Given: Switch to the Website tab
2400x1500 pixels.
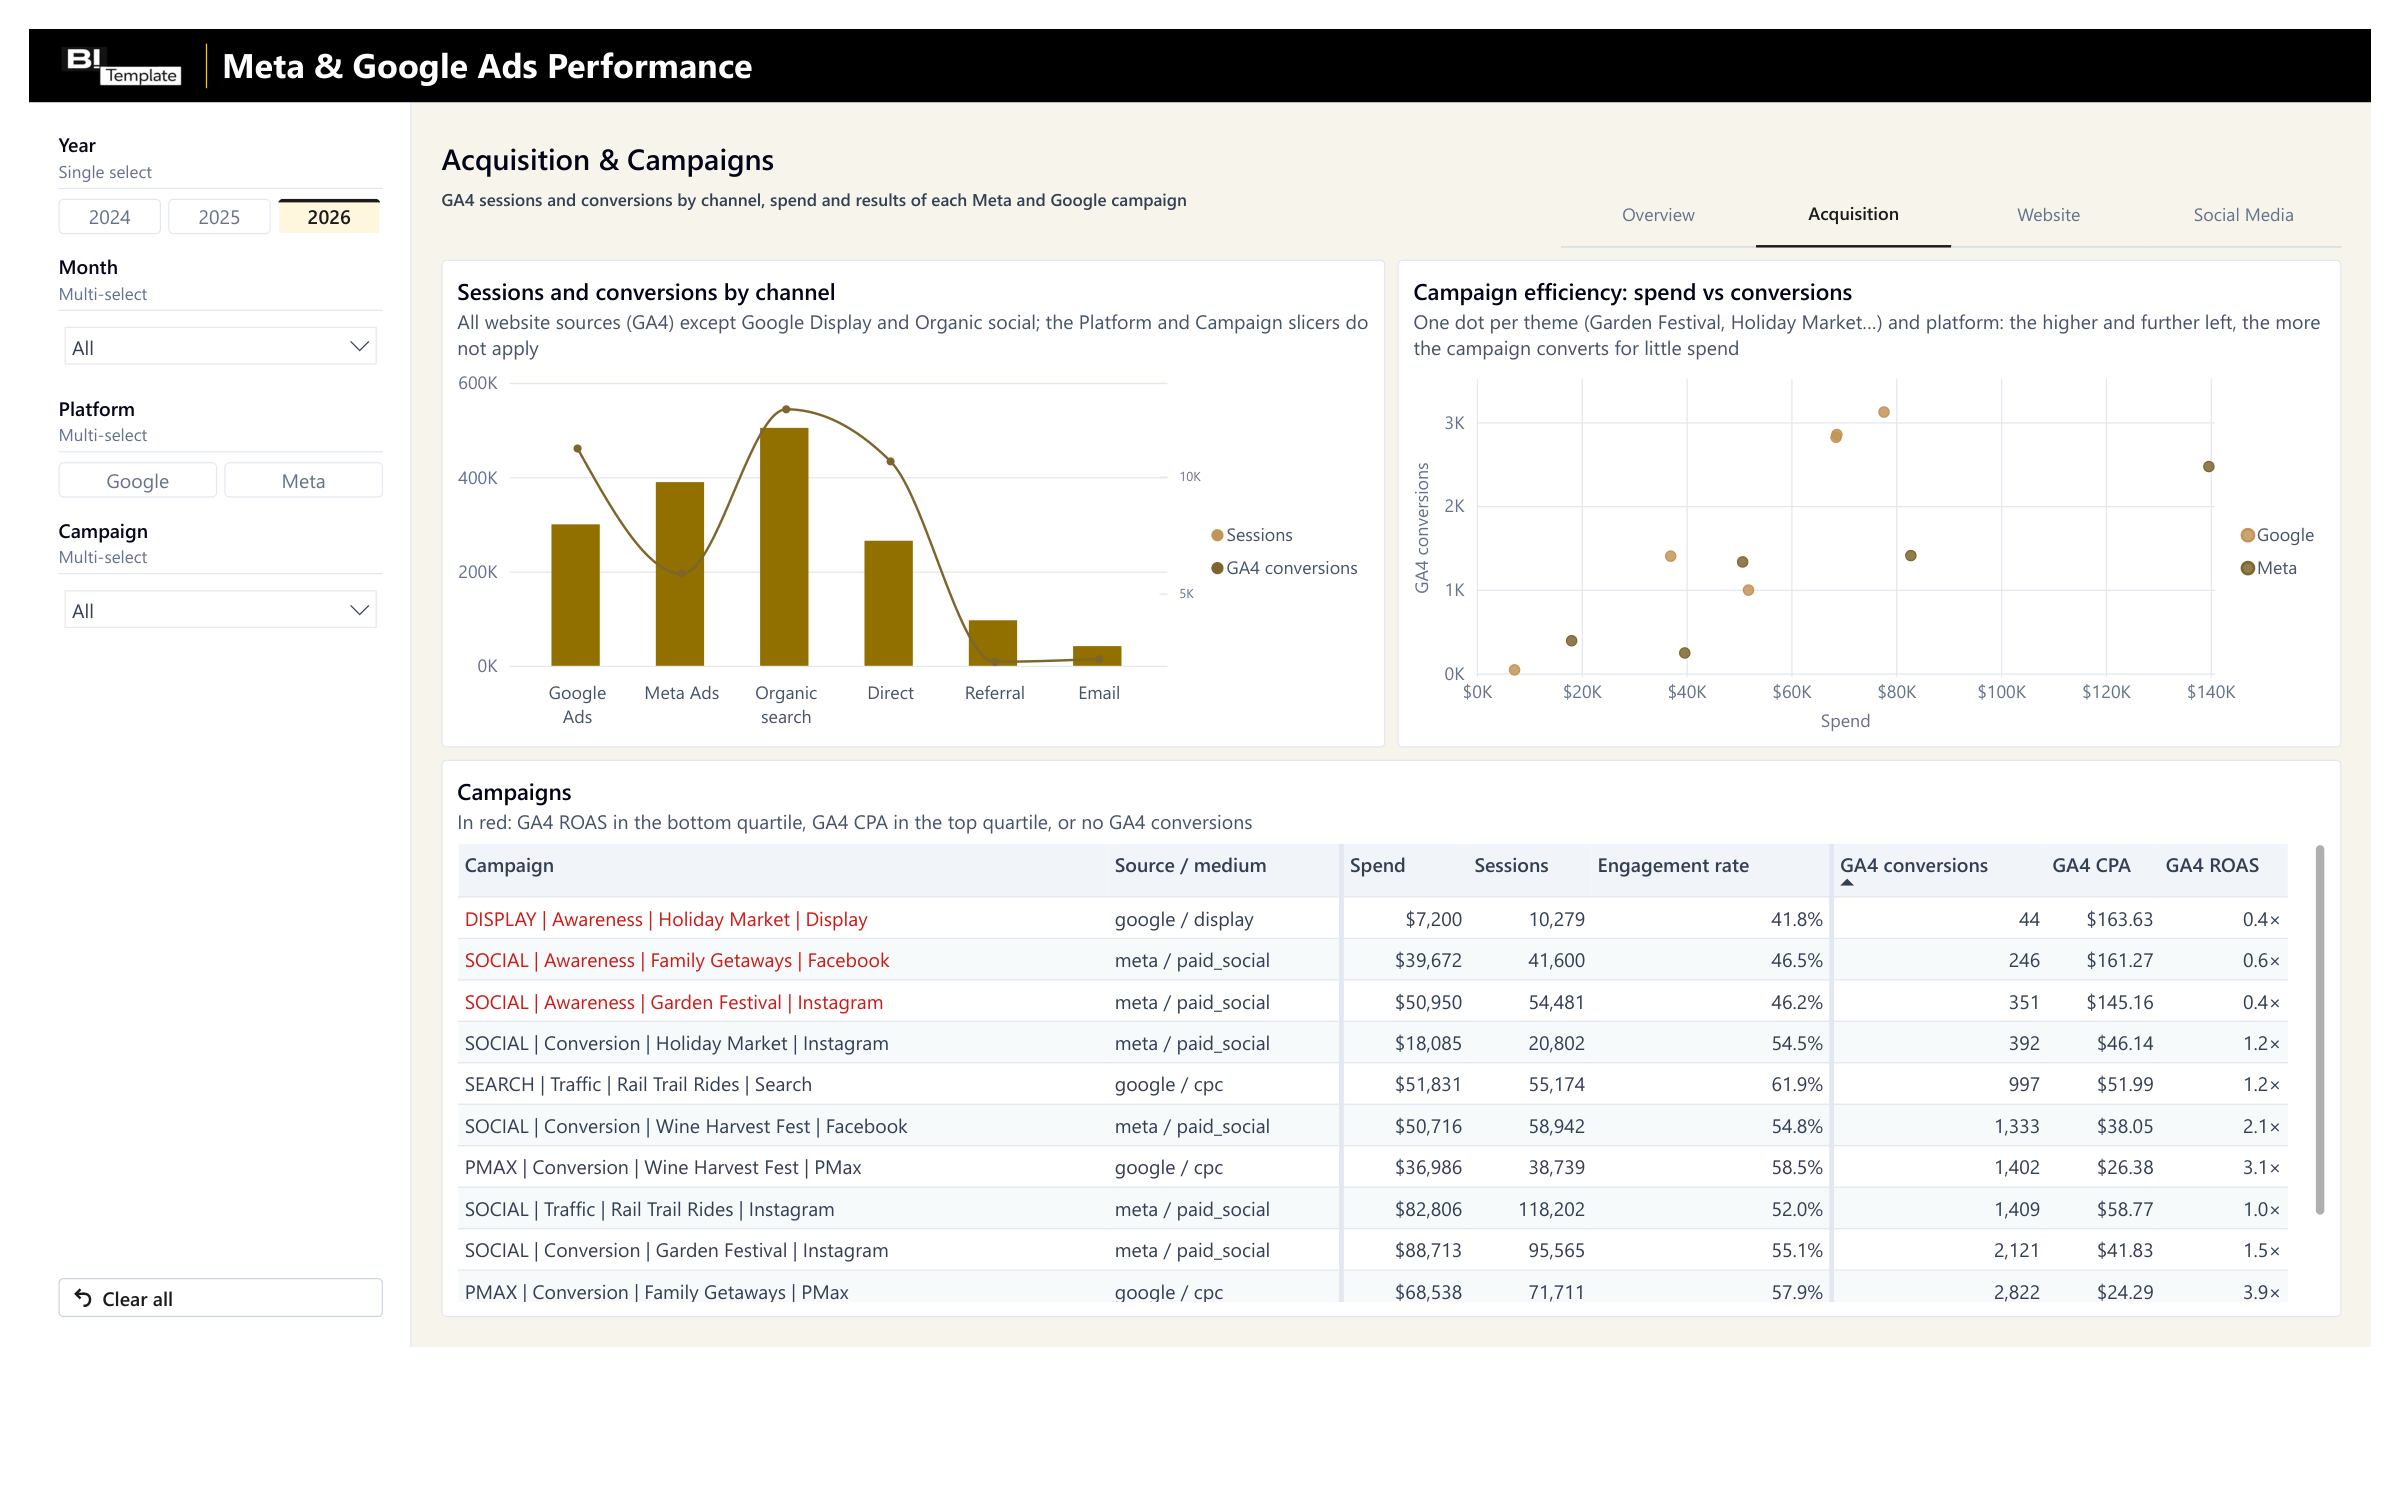Looking at the screenshot, I should (x=2048, y=215).
